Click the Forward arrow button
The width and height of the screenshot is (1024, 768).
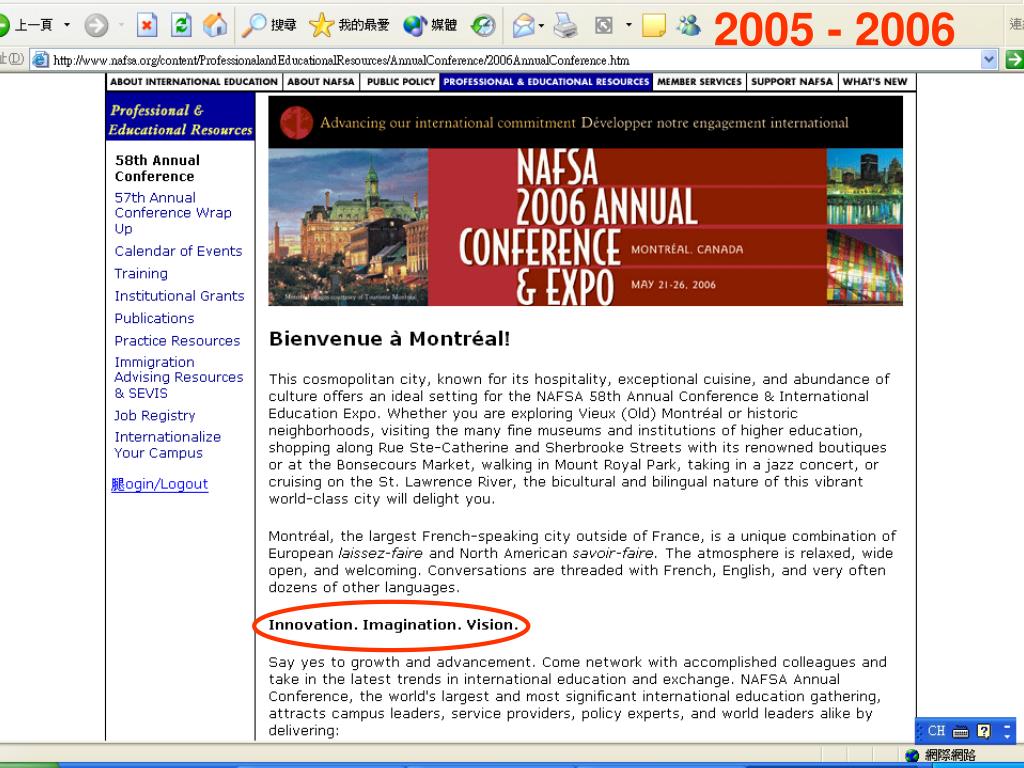(x=96, y=25)
